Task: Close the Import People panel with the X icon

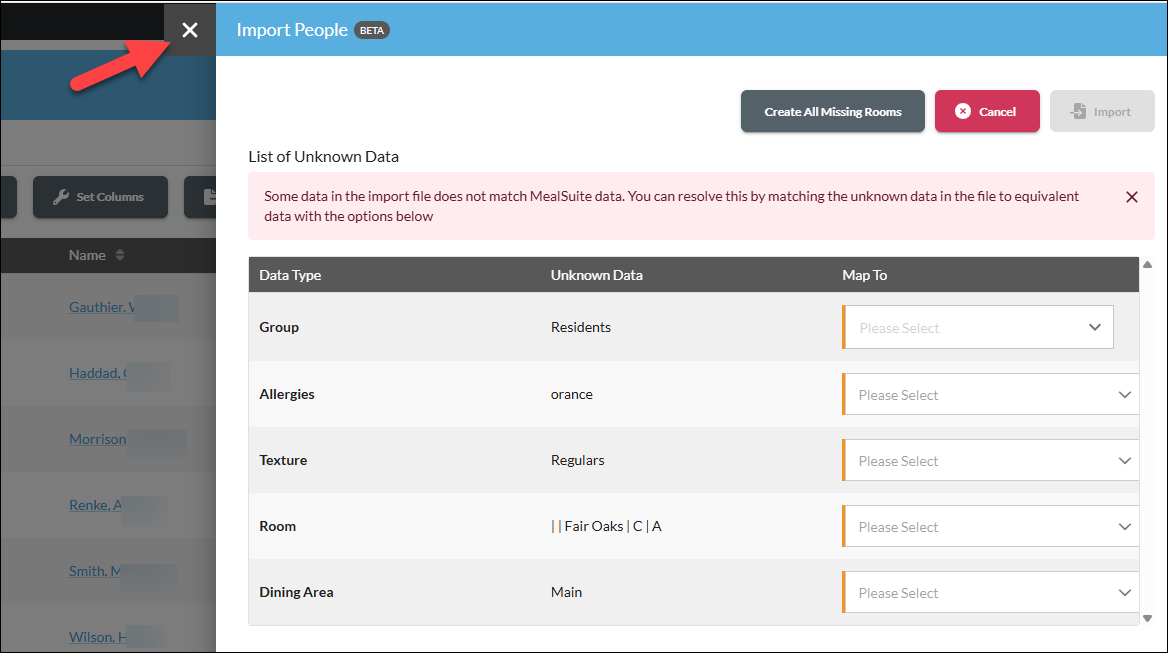Action: coord(190,30)
